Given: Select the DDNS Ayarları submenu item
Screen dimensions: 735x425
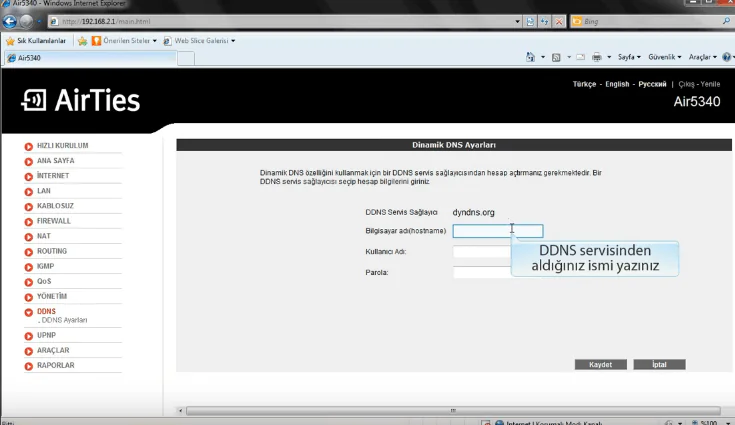Looking at the screenshot, I should coord(64,321).
